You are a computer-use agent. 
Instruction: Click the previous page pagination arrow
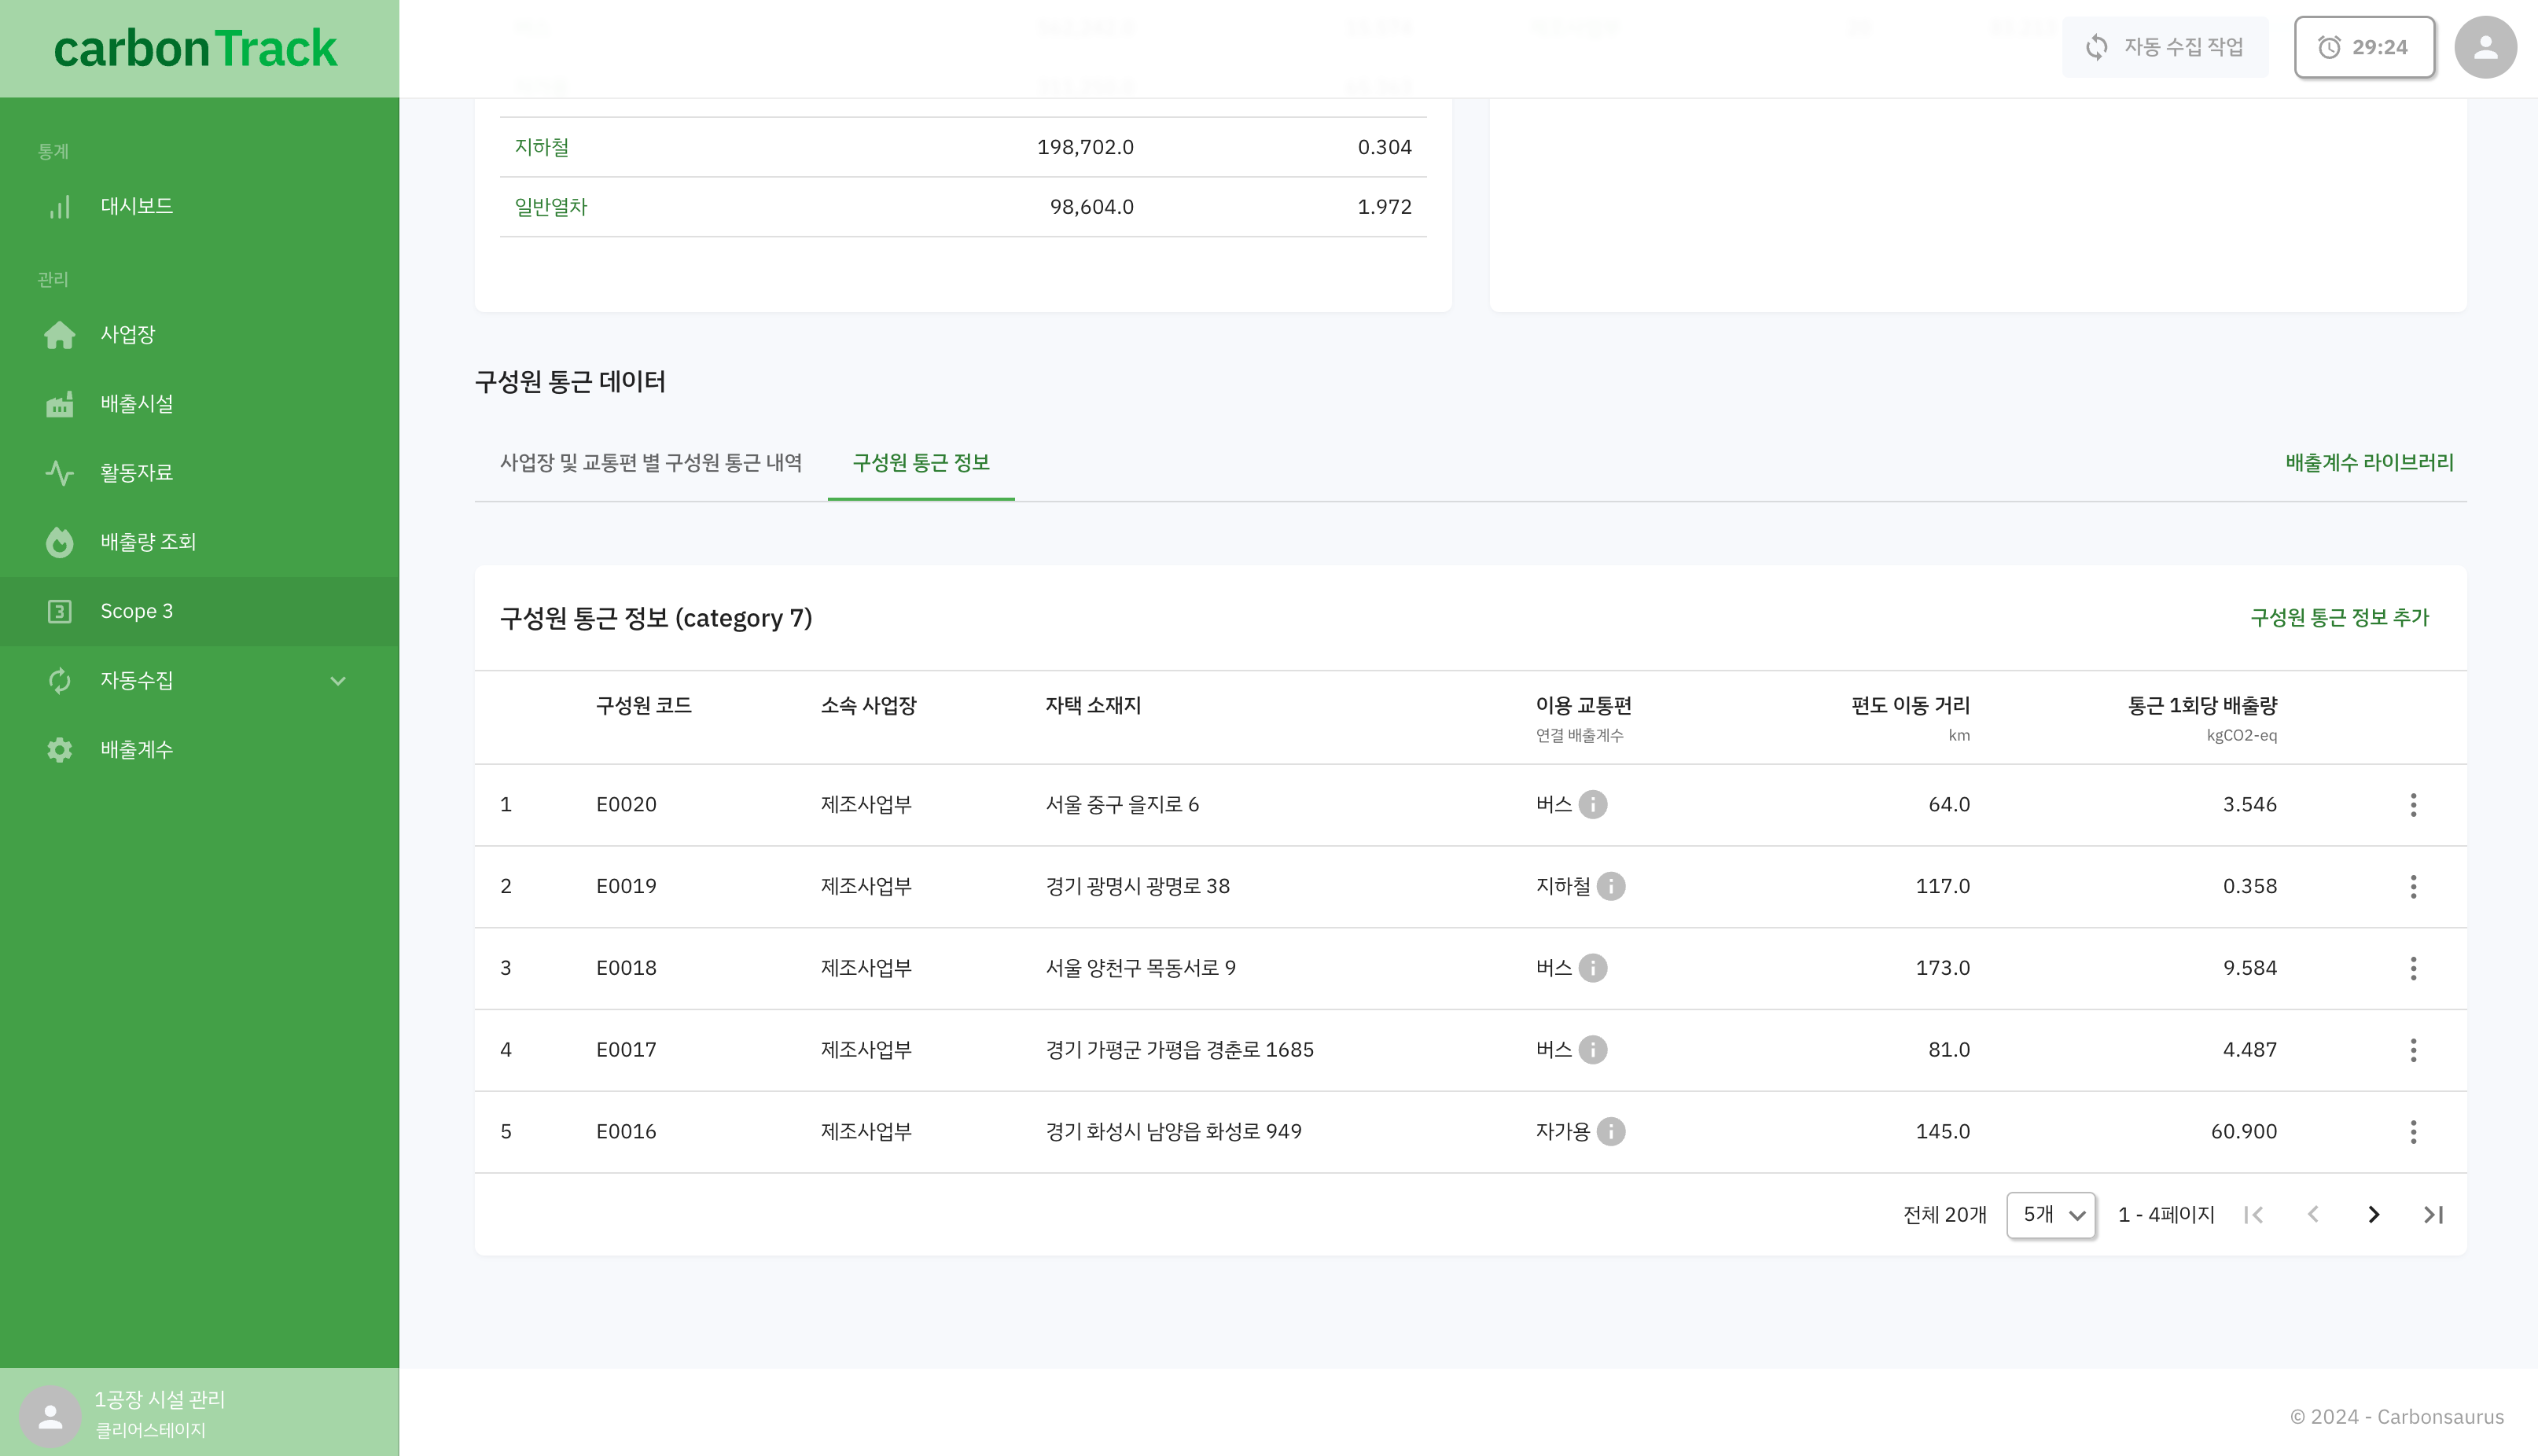point(2313,1215)
